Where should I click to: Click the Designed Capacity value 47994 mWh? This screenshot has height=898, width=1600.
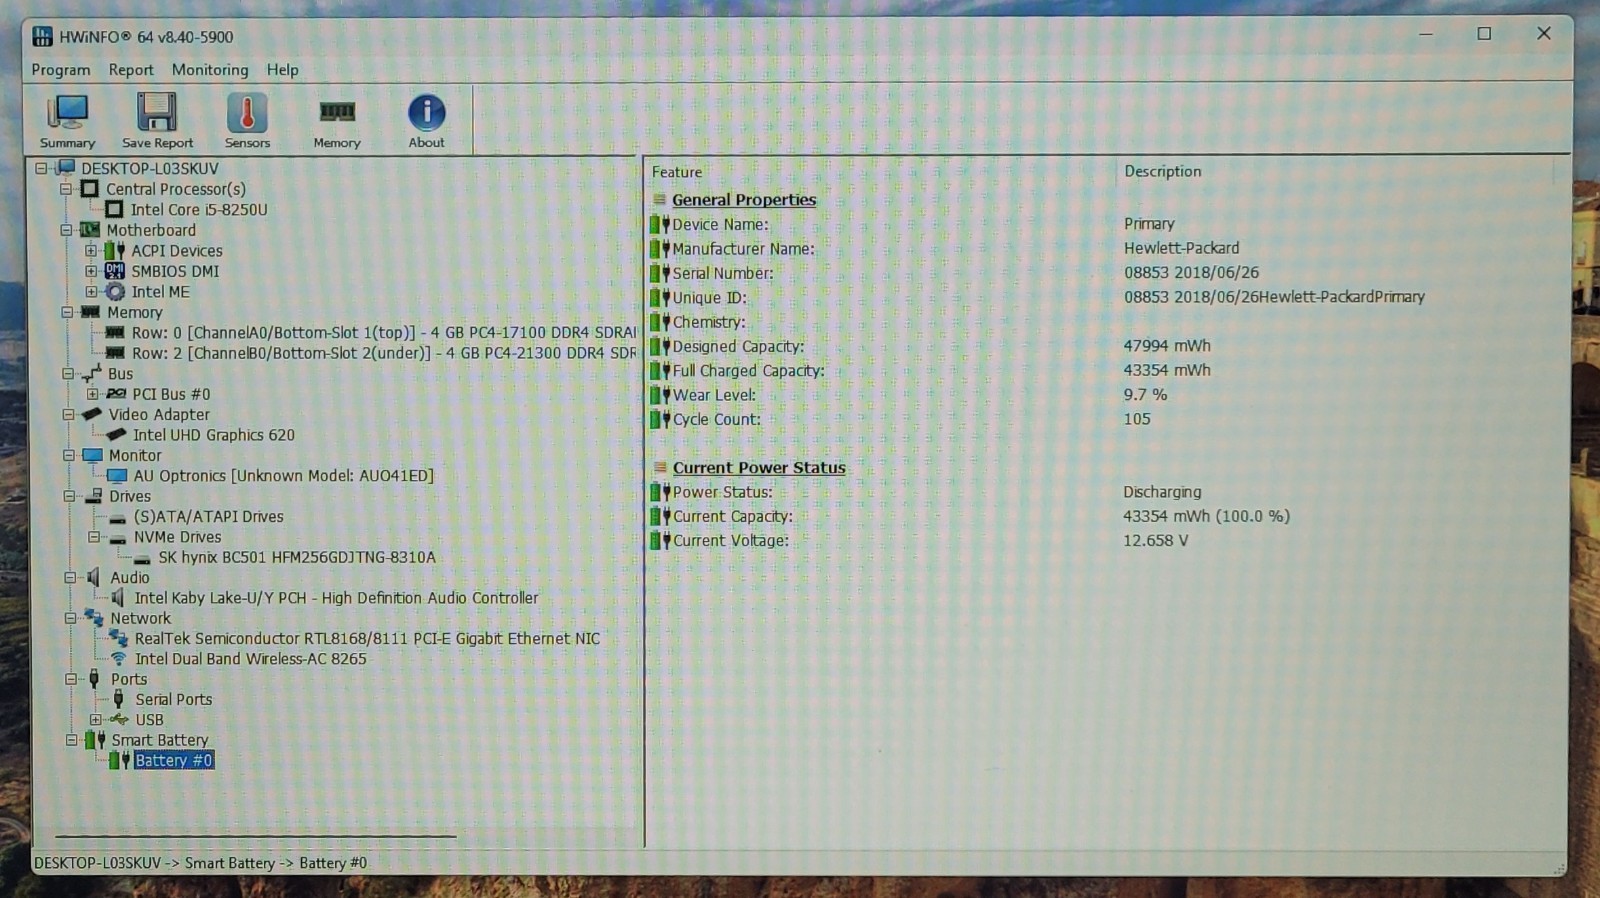coord(1166,346)
